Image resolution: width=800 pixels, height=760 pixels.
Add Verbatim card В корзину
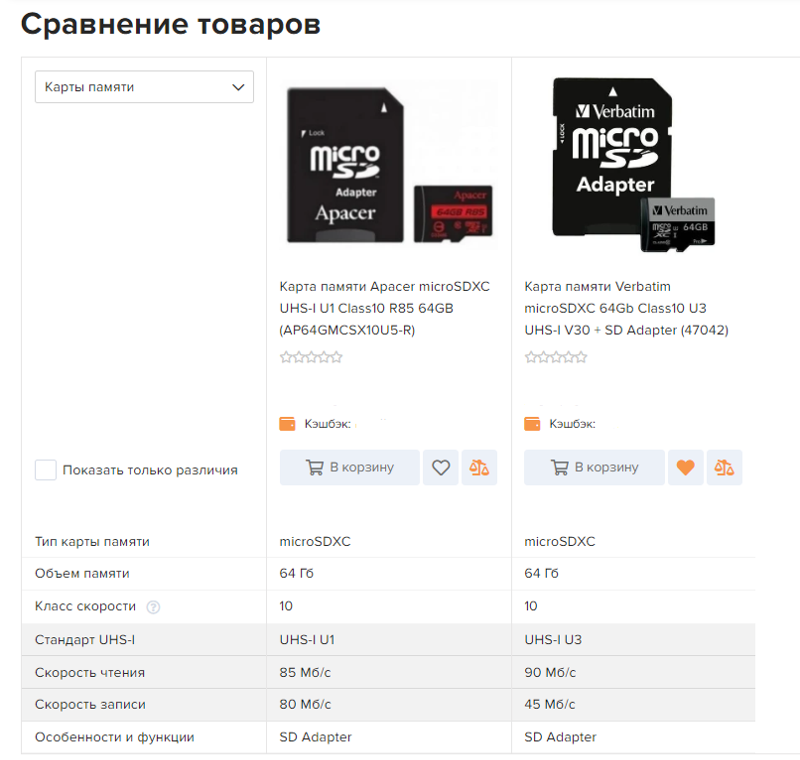594,467
